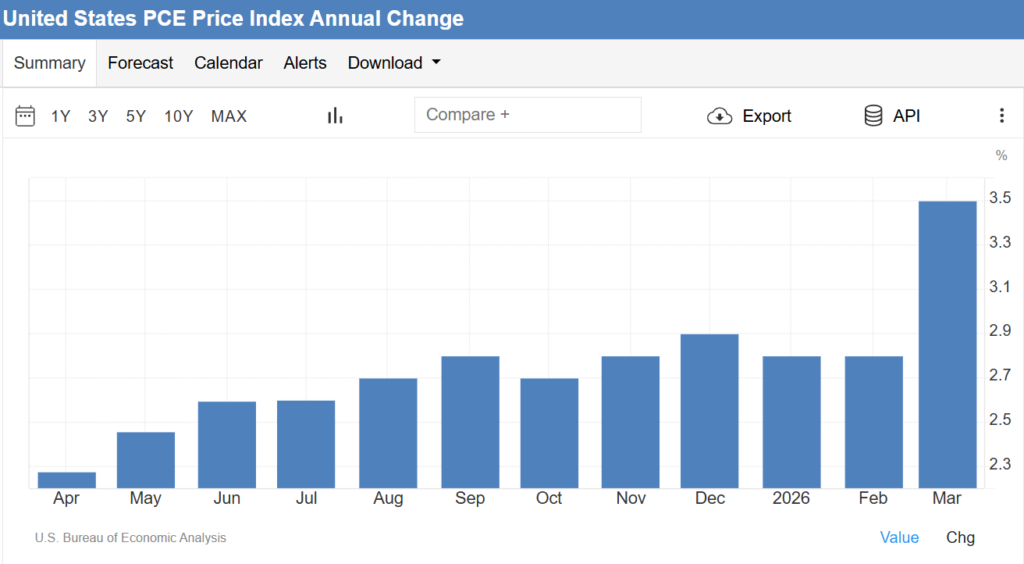Open the Alerts tab

tap(304, 63)
